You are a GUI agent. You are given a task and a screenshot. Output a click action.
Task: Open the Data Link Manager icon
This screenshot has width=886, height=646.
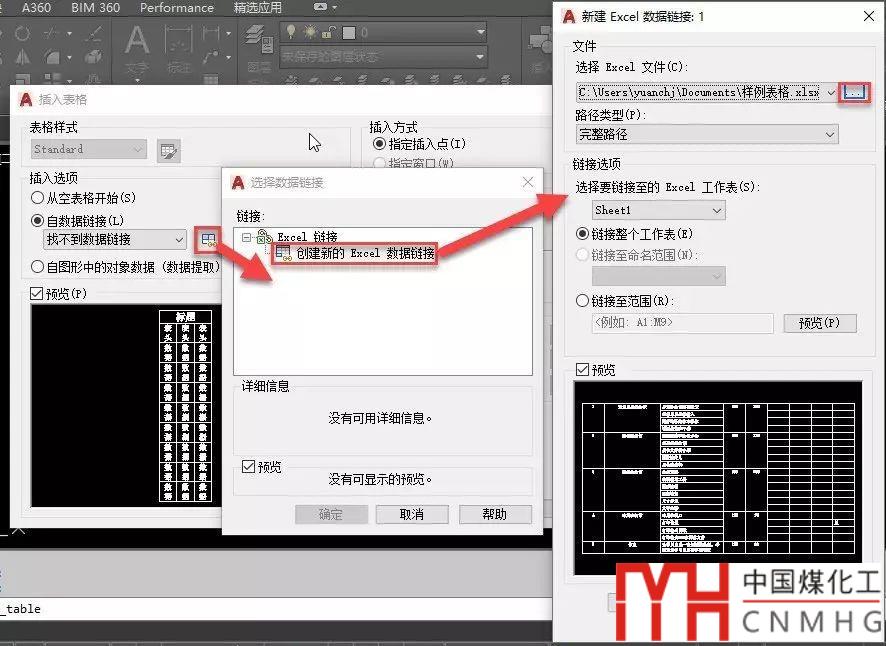207,240
